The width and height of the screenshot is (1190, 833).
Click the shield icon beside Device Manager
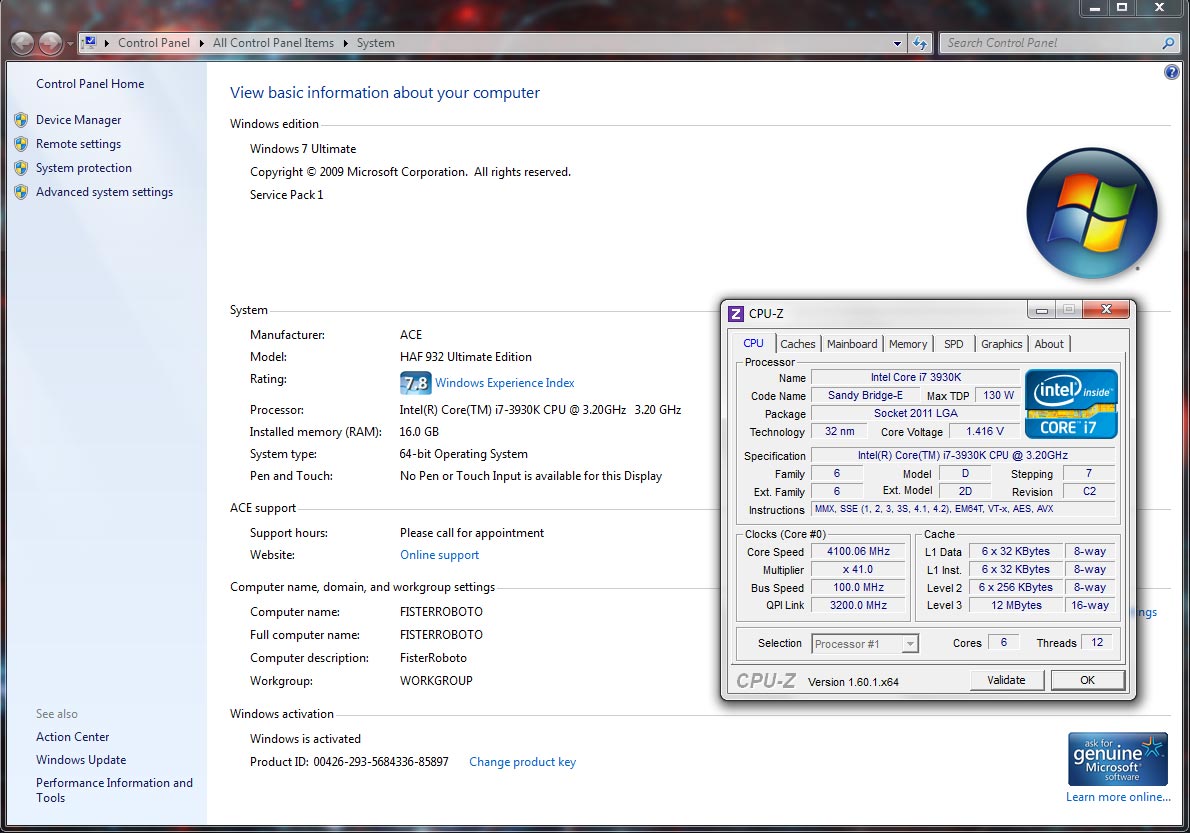tap(21, 120)
